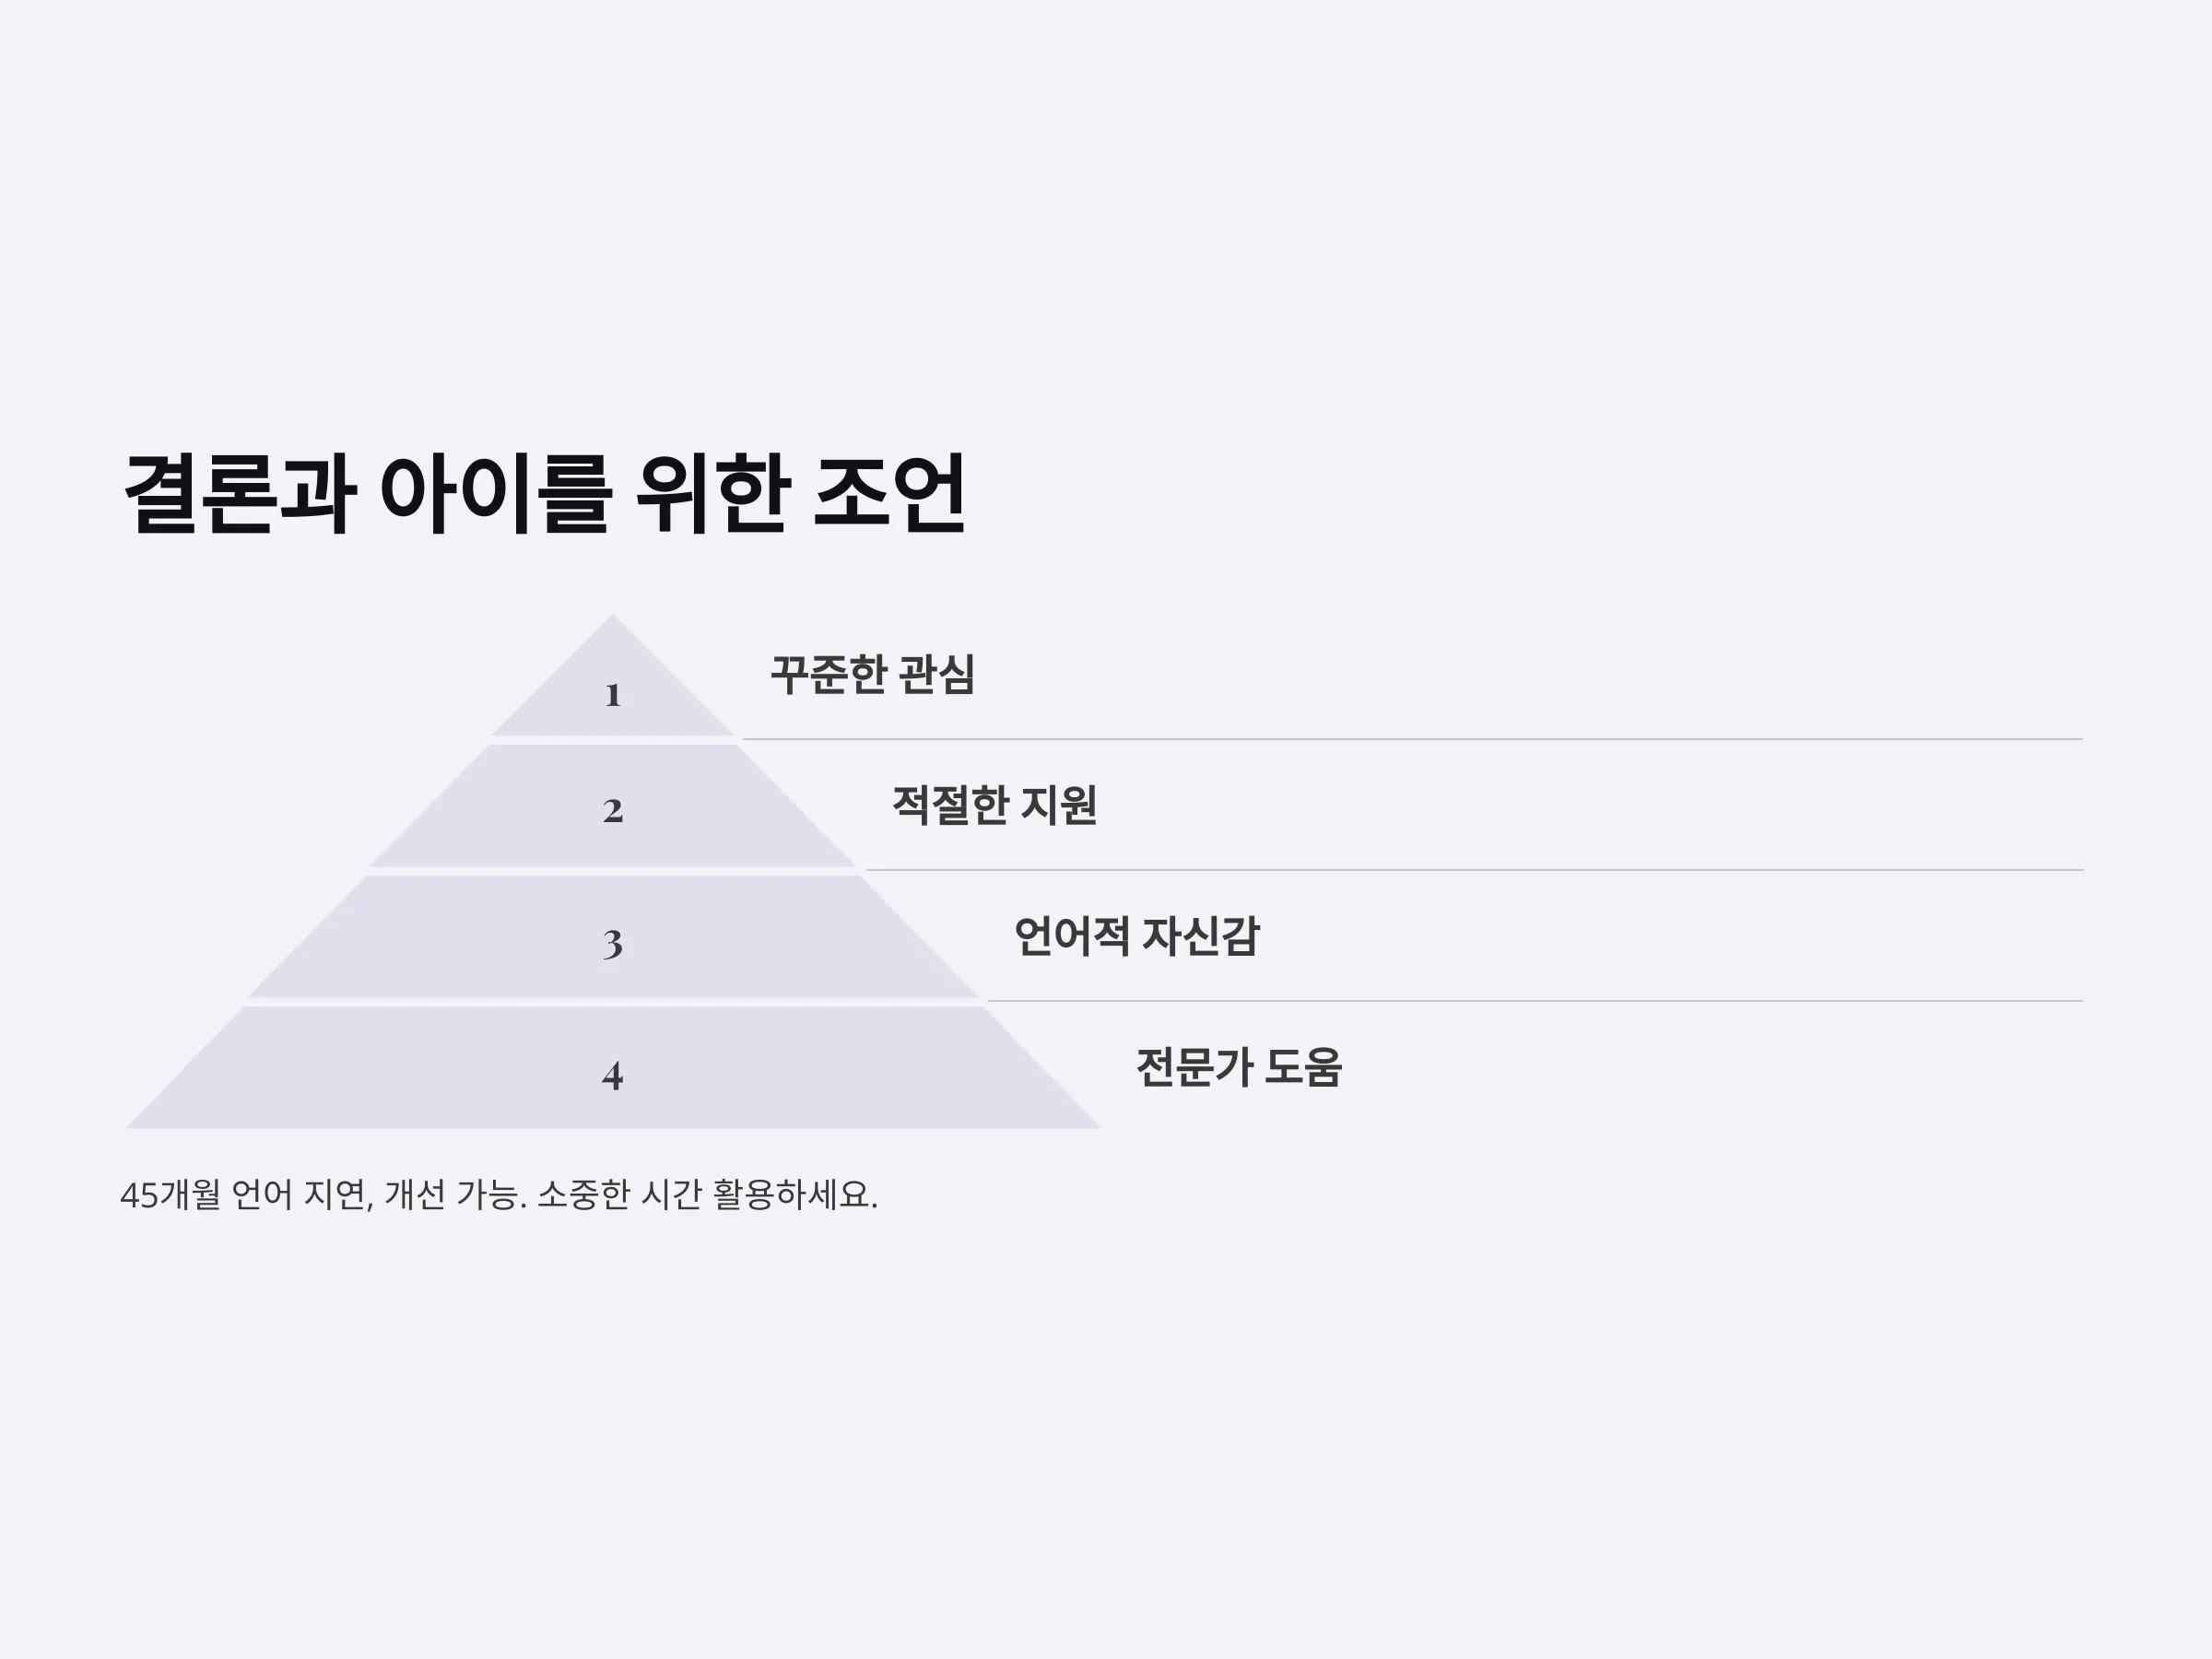The width and height of the screenshot is (2212, 1659).
Task: Click the number 2 in the pyramid
Action: 613,811
